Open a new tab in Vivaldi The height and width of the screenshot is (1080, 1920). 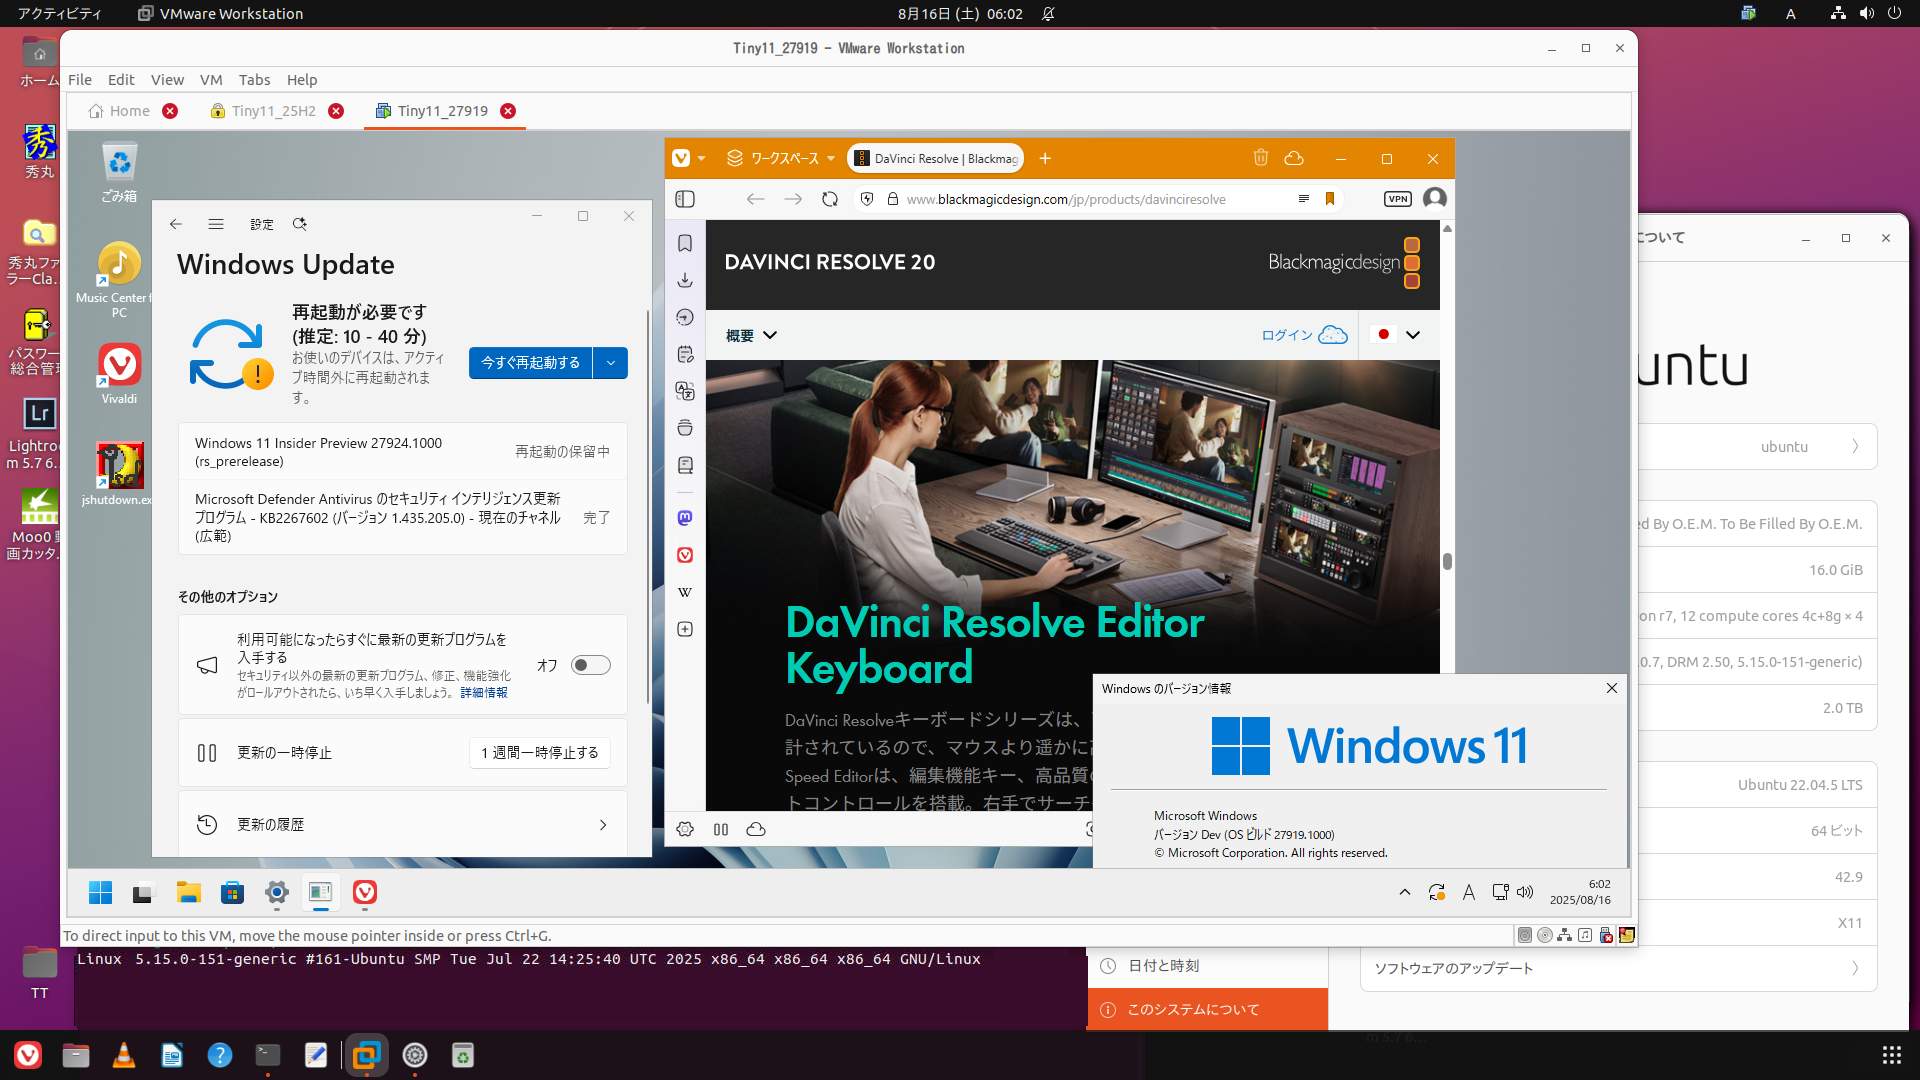[x=1045, y=158]
